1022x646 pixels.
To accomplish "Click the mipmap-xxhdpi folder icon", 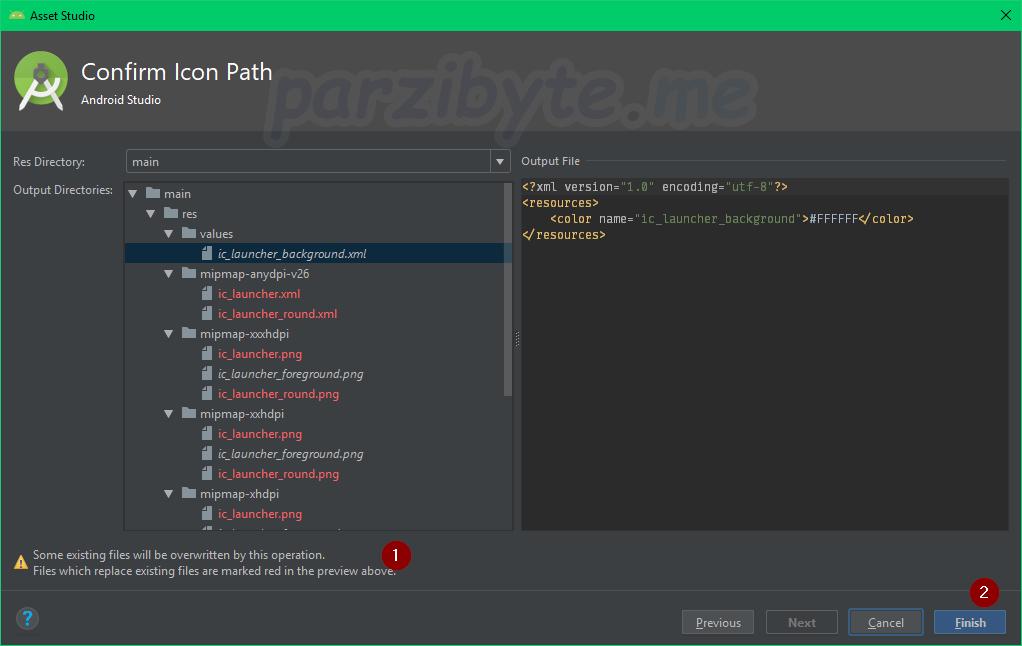I will (188, 414).
